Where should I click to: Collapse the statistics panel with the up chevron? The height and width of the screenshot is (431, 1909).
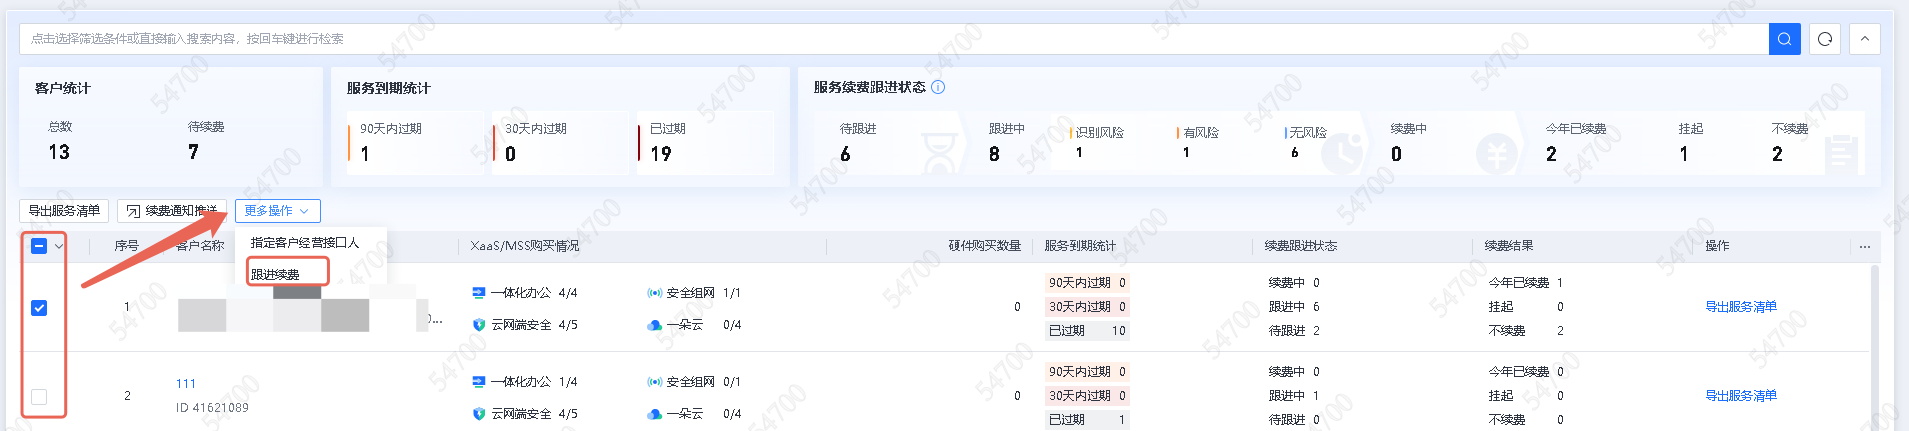(1865, 39)
